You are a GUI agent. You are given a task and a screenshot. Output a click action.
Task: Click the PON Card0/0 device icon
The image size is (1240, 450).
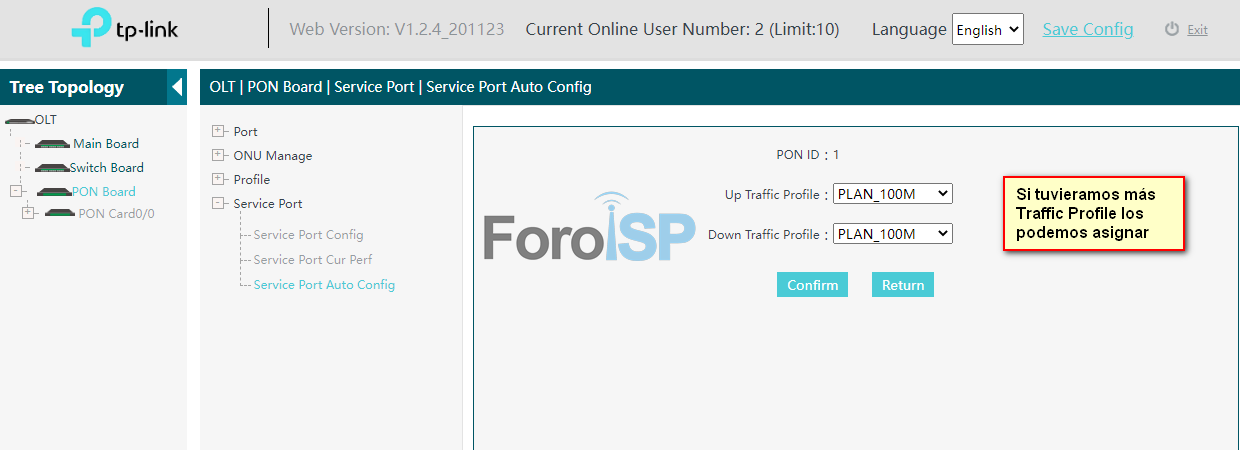pos(60,214)
